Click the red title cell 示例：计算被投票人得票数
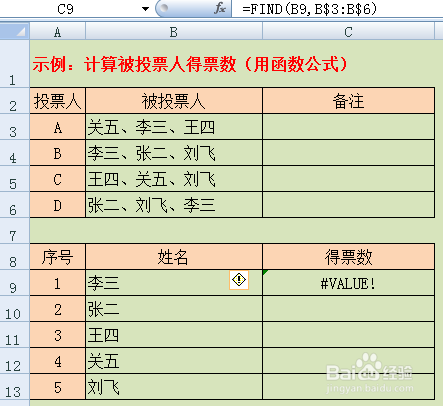 click(190, 64)
